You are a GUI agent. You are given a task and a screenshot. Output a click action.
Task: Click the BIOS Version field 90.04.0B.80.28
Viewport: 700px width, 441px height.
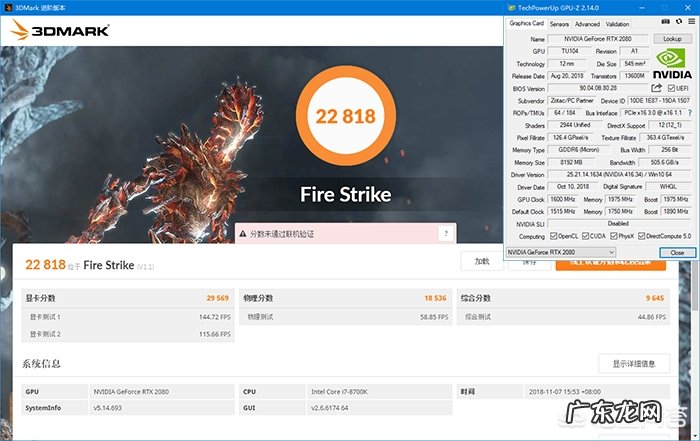coord(598,88)
